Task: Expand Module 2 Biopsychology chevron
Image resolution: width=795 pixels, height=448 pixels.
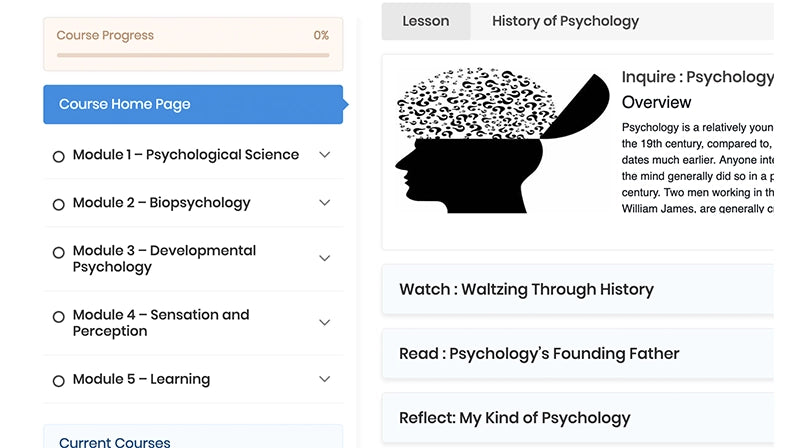Action: [x=324, y=203]
